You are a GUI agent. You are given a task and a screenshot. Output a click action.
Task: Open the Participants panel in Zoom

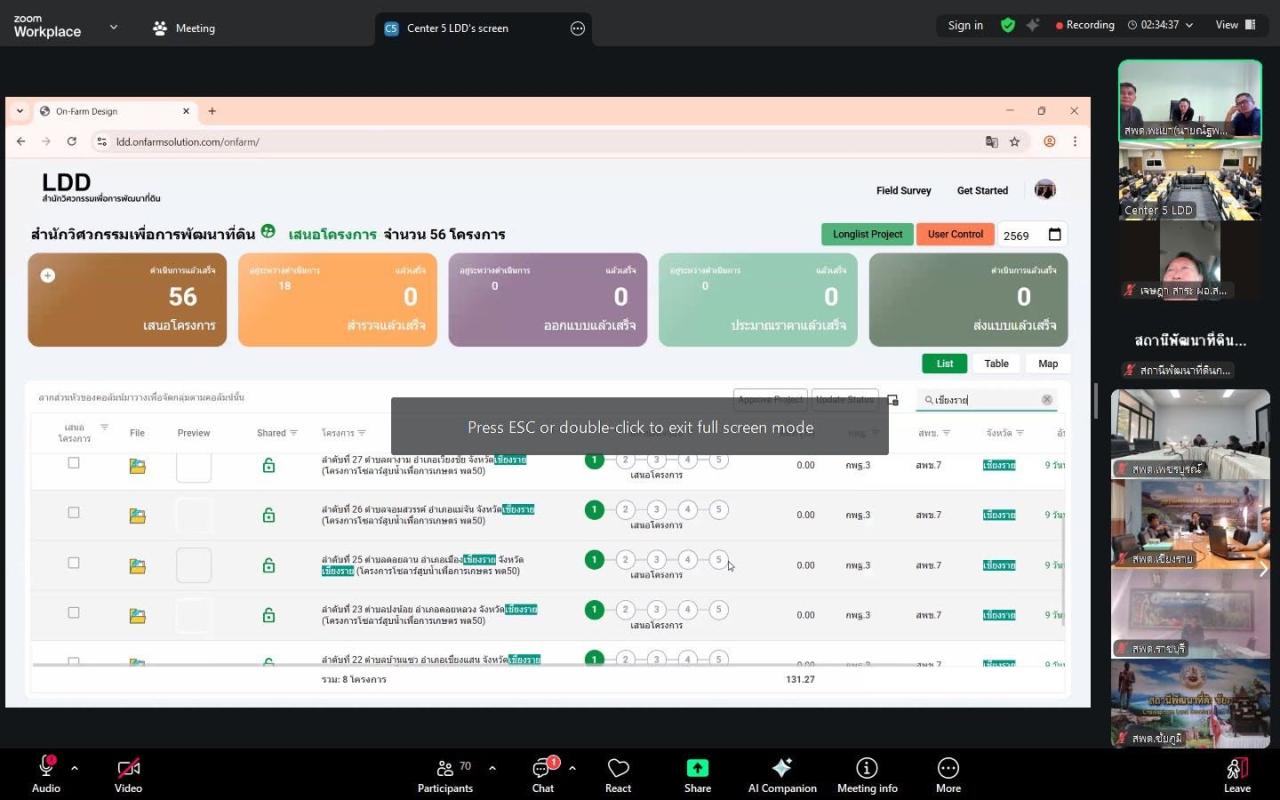[445, 775]
